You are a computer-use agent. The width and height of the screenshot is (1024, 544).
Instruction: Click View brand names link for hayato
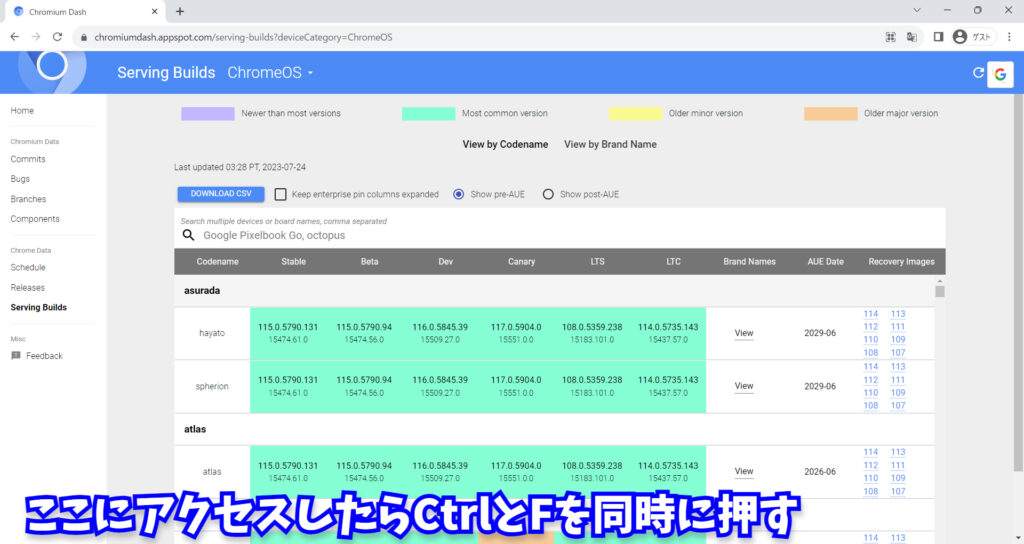[743, 333]
